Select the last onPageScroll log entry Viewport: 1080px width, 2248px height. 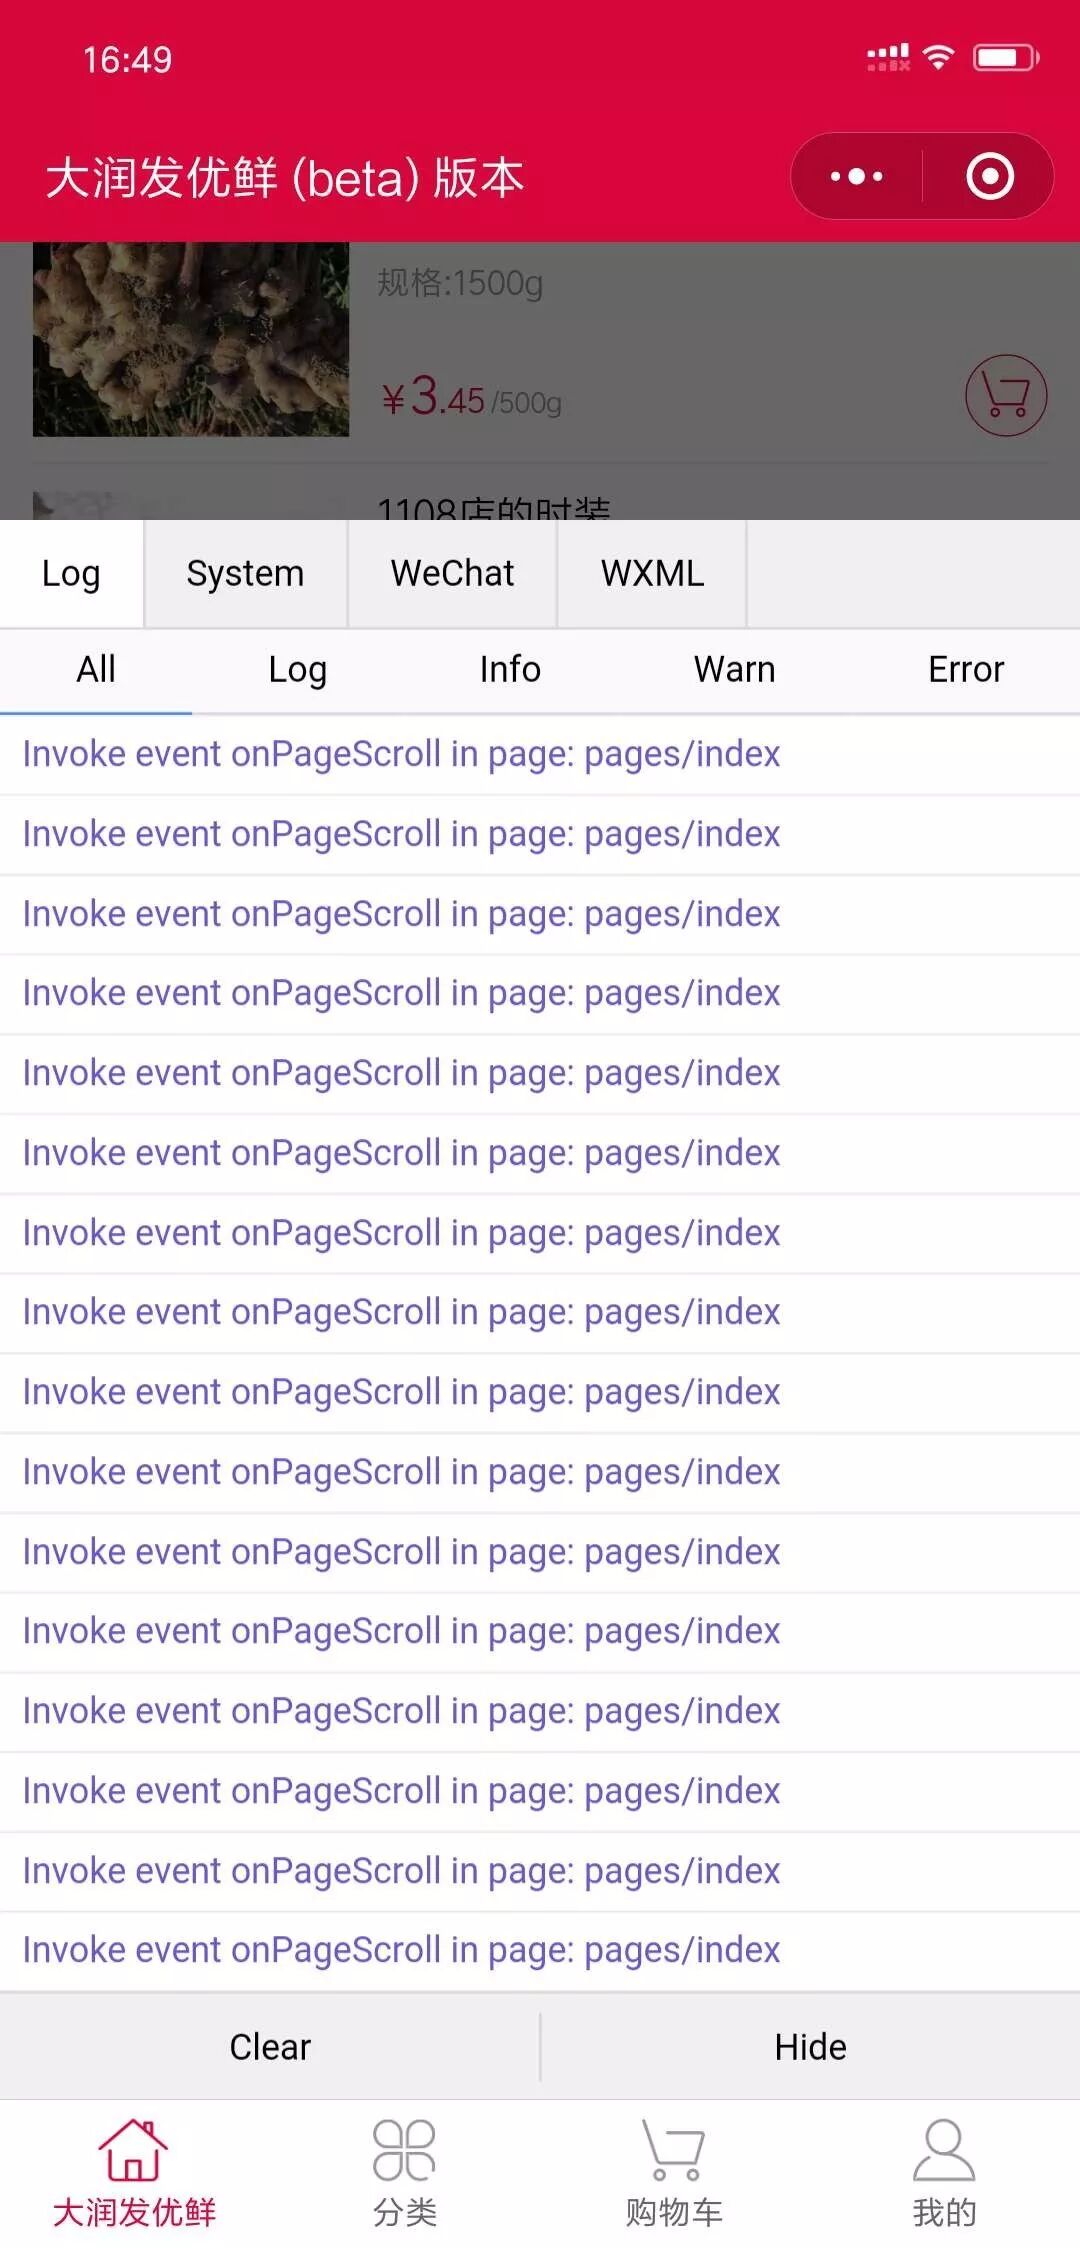tap(540, 1951)
